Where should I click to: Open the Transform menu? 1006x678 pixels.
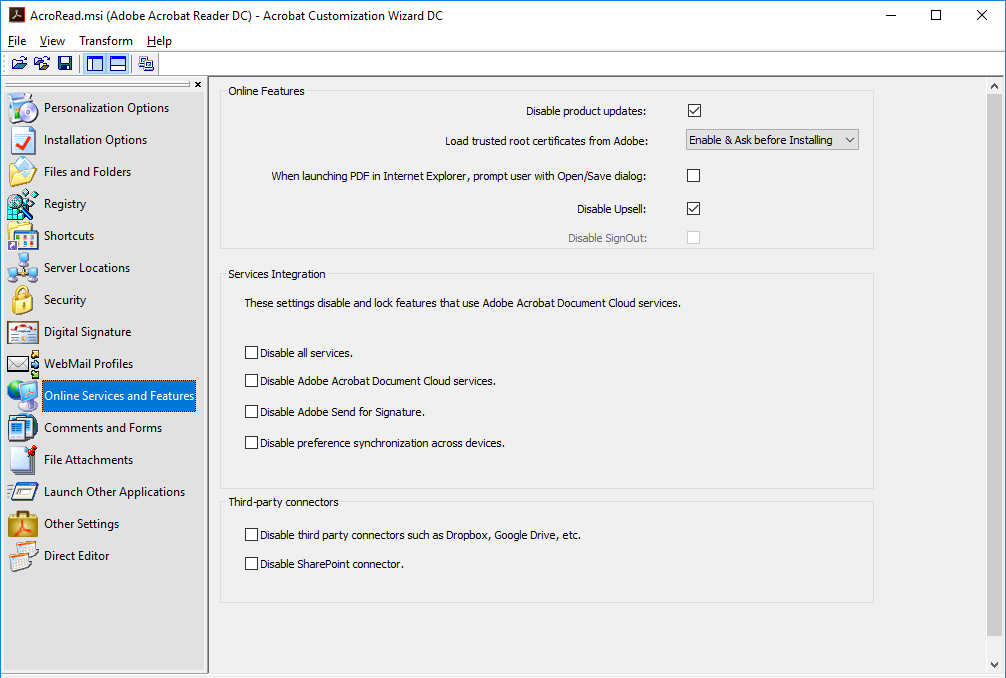tap(106, 41)
